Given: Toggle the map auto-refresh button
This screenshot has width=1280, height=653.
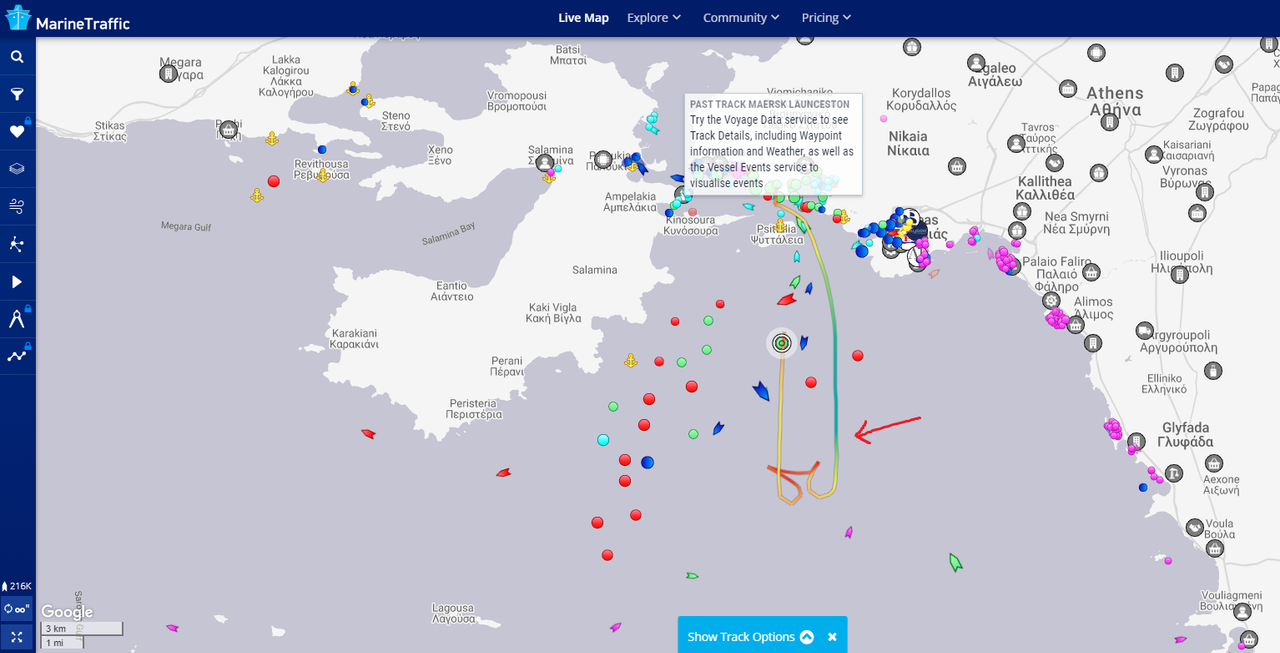Looking at the screenshot, I should tap(17, 609).
